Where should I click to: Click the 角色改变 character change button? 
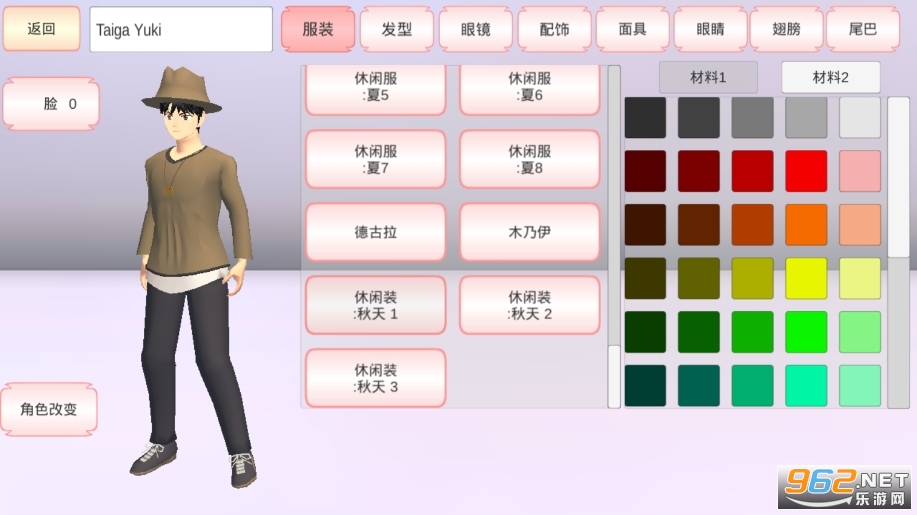tap(49, 409)
